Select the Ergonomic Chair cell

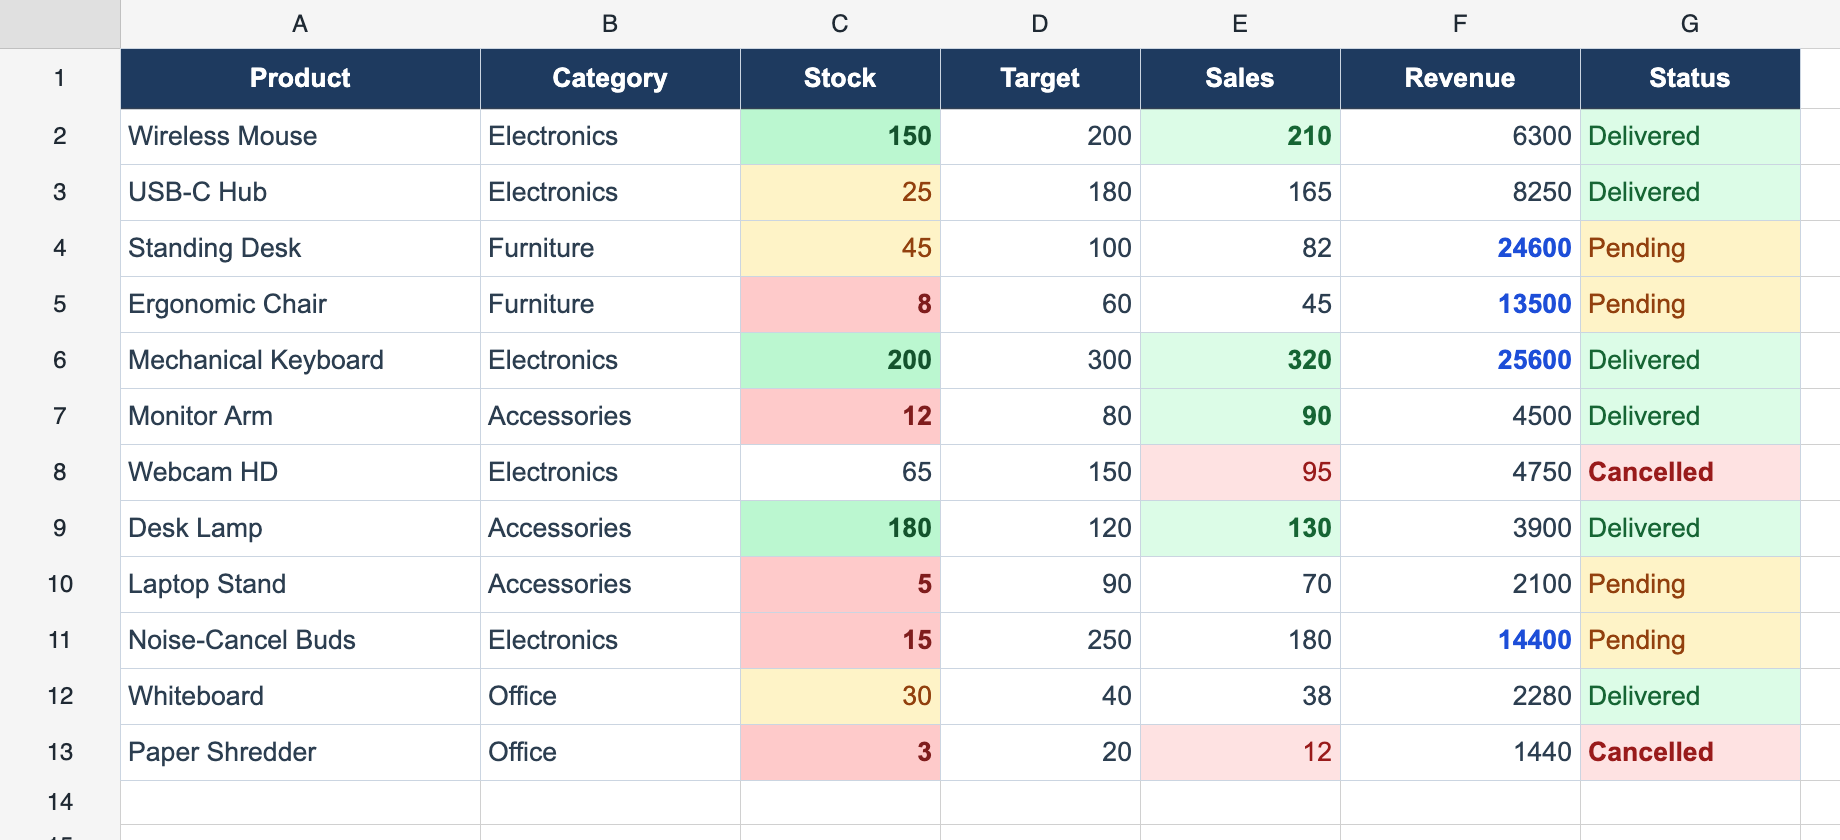(x=300, y=304)
